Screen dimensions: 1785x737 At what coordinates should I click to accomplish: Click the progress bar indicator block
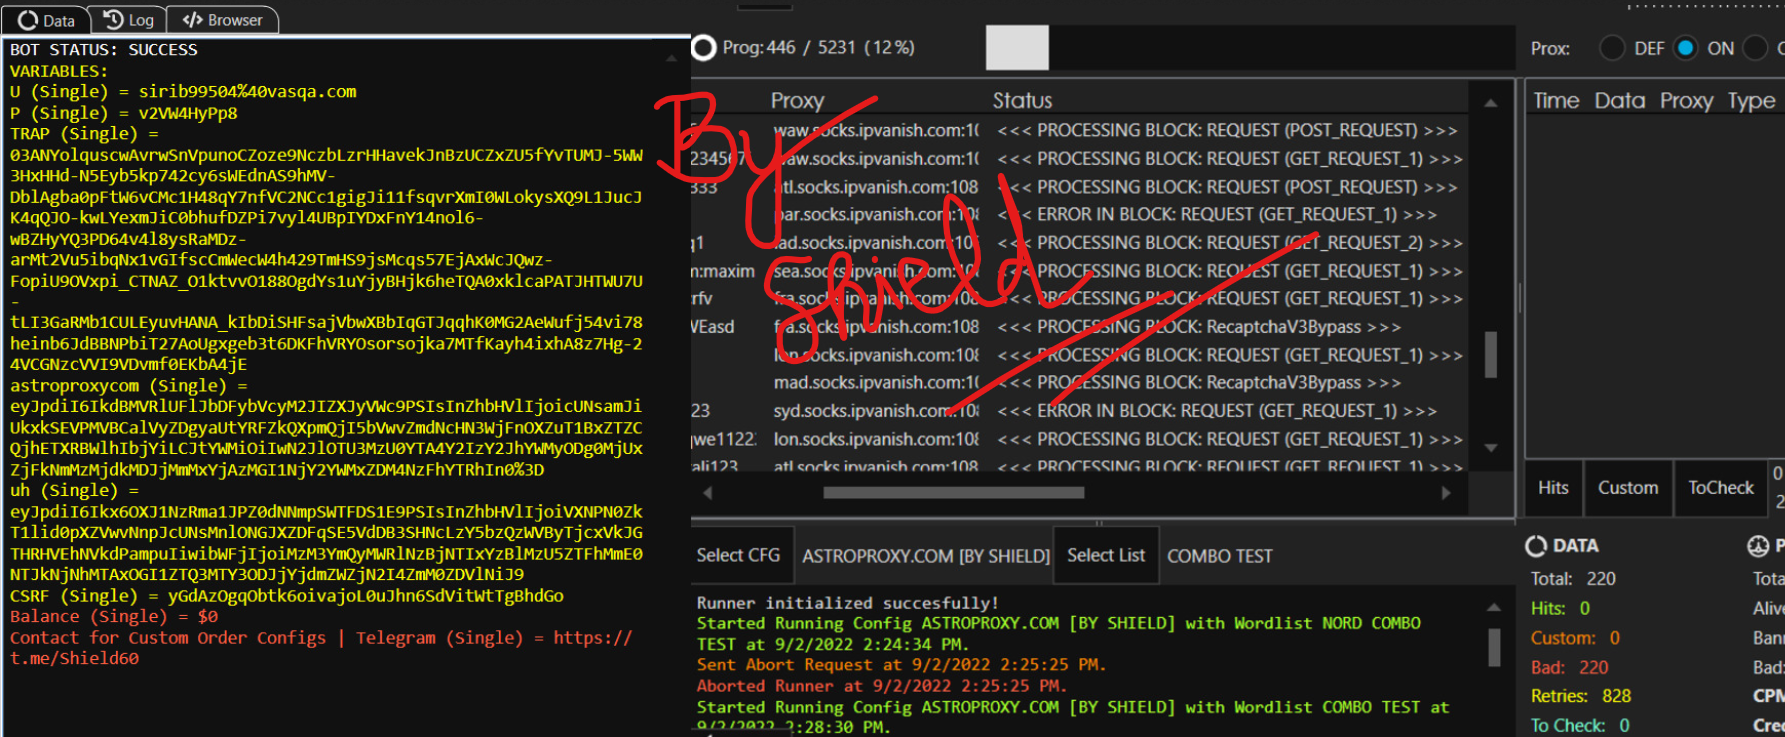click(x=1017, y=48)
